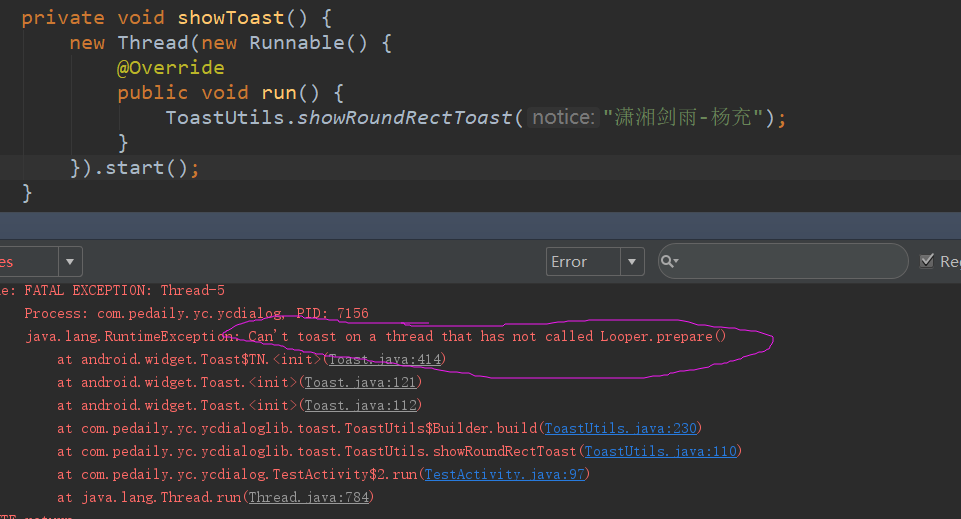
Task: Open link Toast.java:414
Action: 384,360
